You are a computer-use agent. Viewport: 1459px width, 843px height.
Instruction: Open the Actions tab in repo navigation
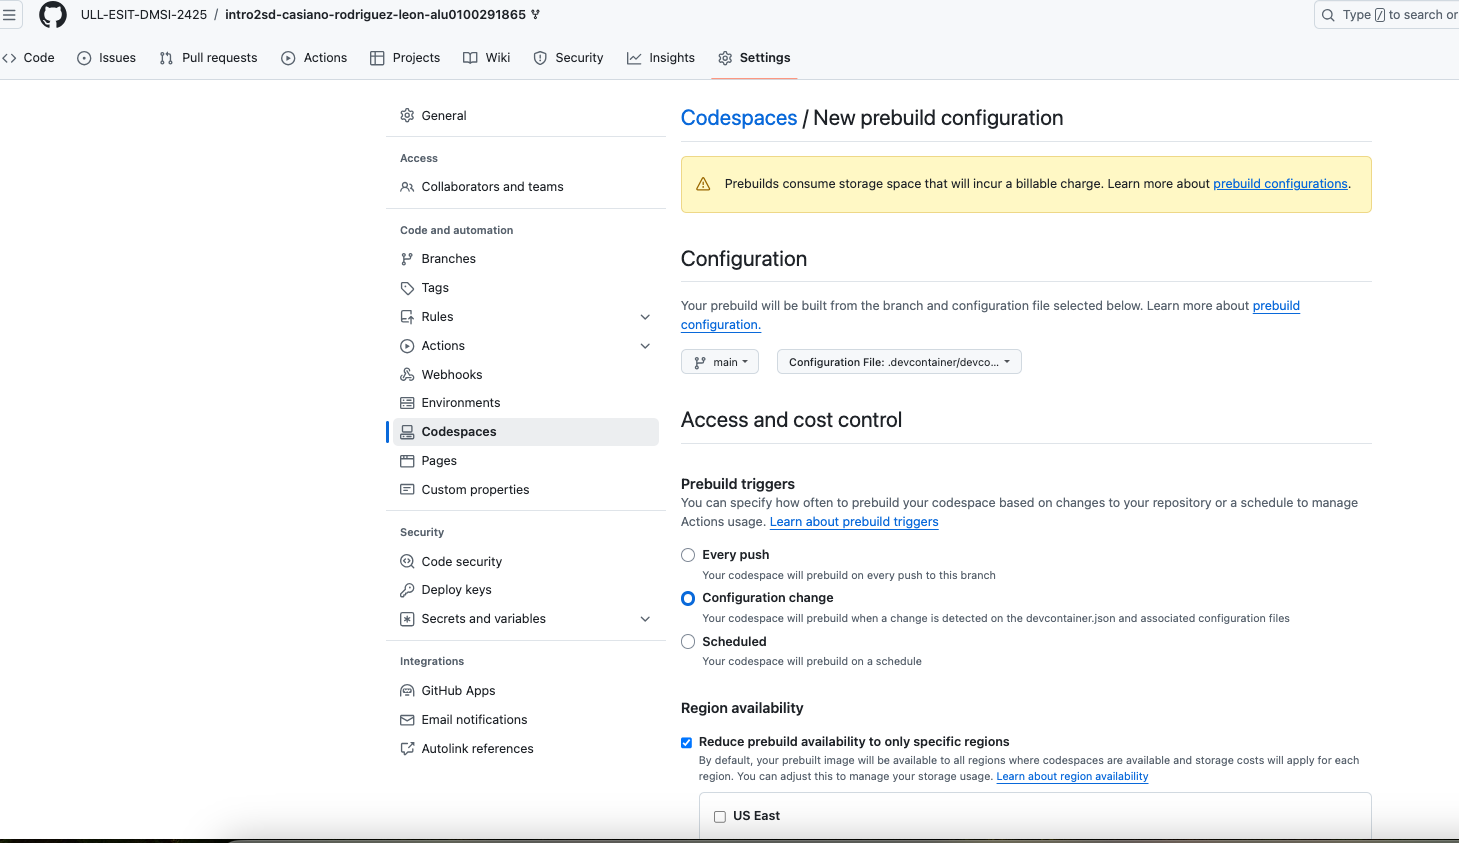pyautogui.click(x=314, y=58)
